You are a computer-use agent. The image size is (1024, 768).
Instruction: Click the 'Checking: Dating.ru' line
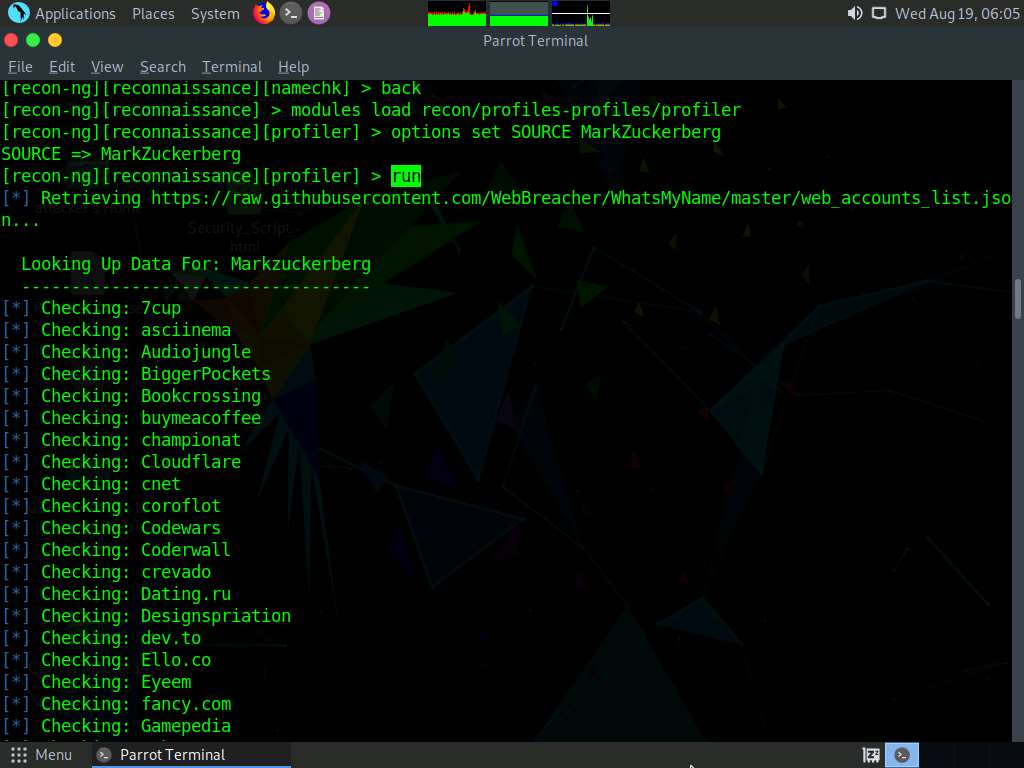pos(116,594)
